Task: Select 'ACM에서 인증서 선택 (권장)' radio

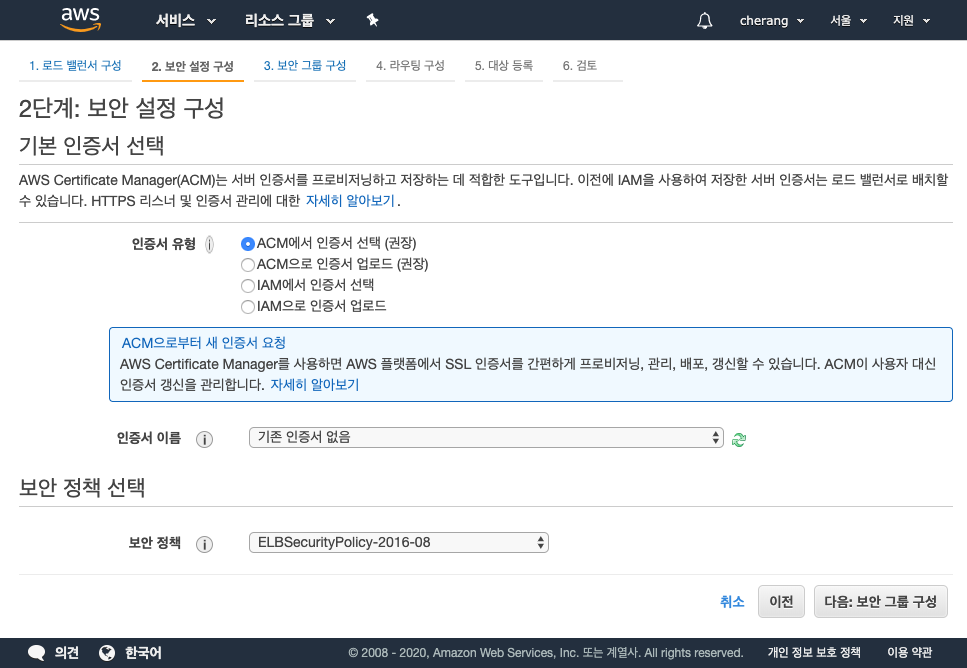Action: (x=247, y=244)
